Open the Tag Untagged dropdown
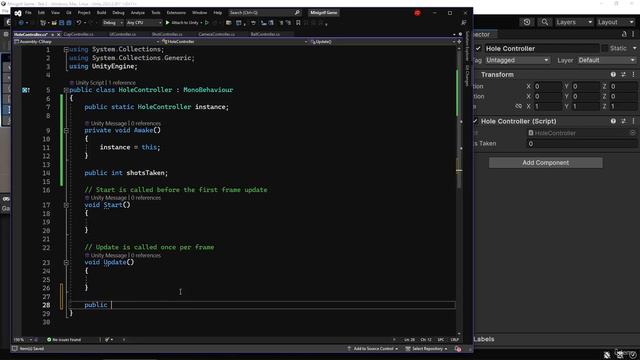 [x=517, y=60]
